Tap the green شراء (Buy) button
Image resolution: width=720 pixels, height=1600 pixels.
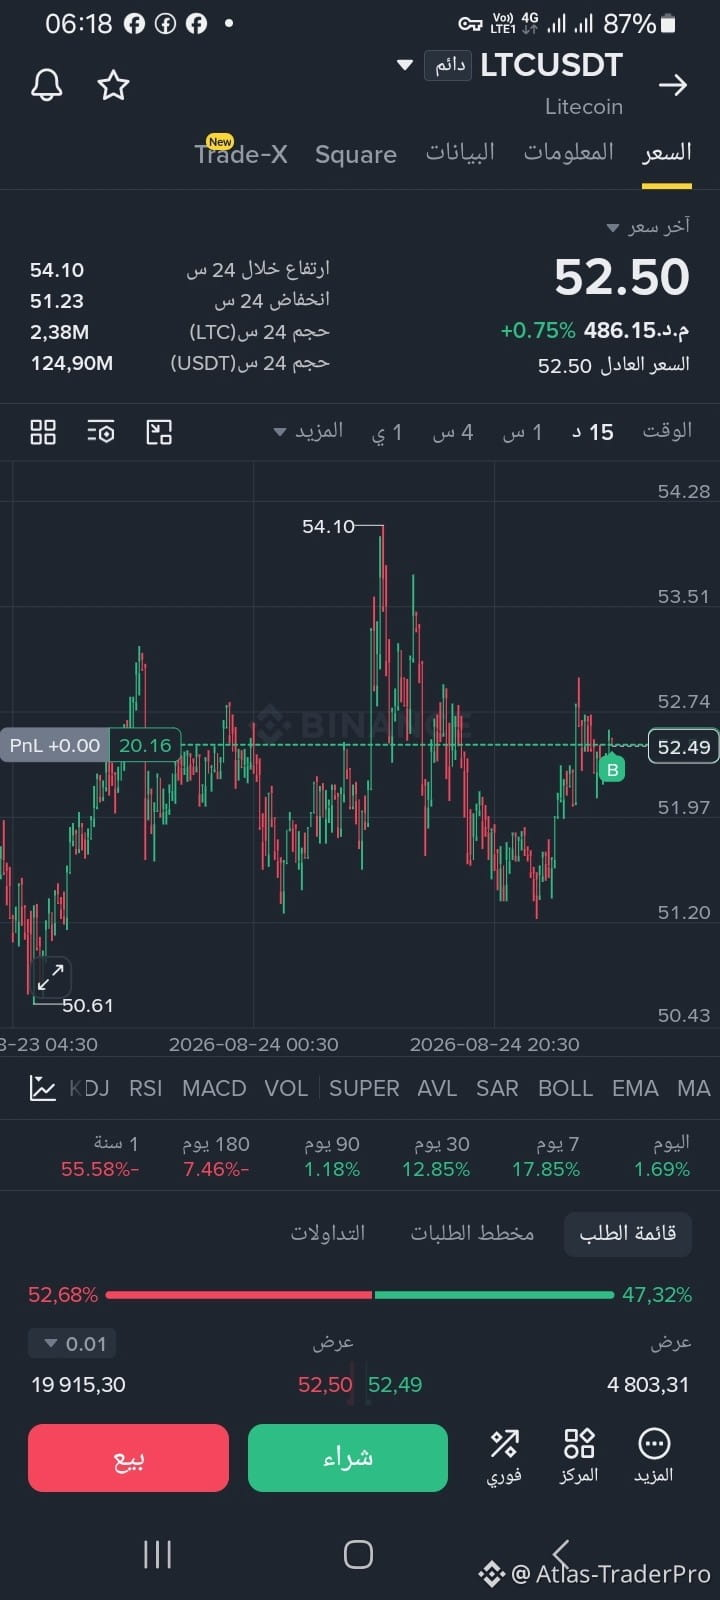tap(347, 1458)
